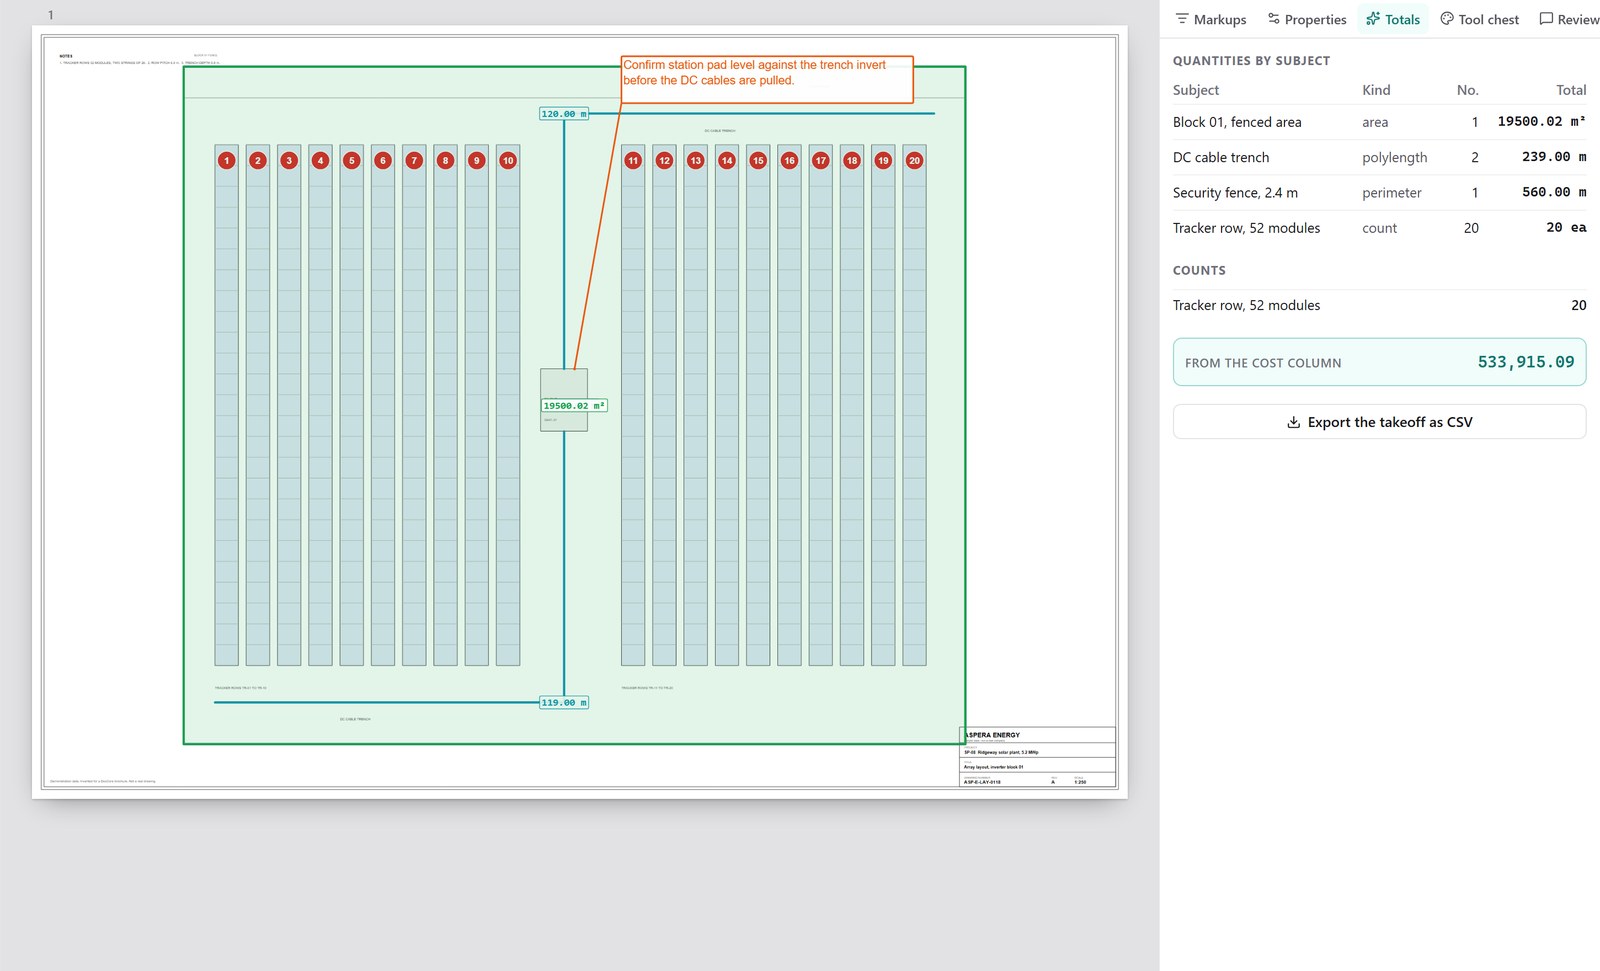Select the 'Block 01, fenced area' row
1600x971 pixels.
click(x=1379, y=122)
